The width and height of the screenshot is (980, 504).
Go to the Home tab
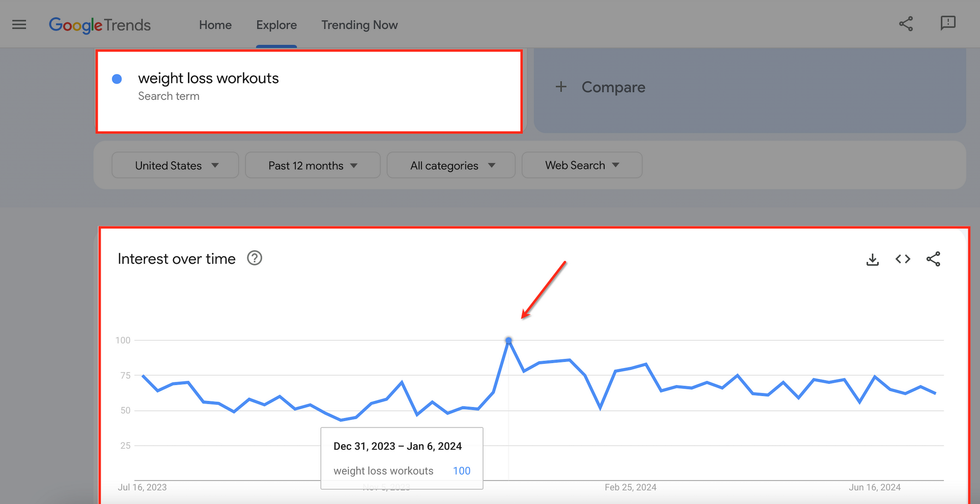pos(215,25)
